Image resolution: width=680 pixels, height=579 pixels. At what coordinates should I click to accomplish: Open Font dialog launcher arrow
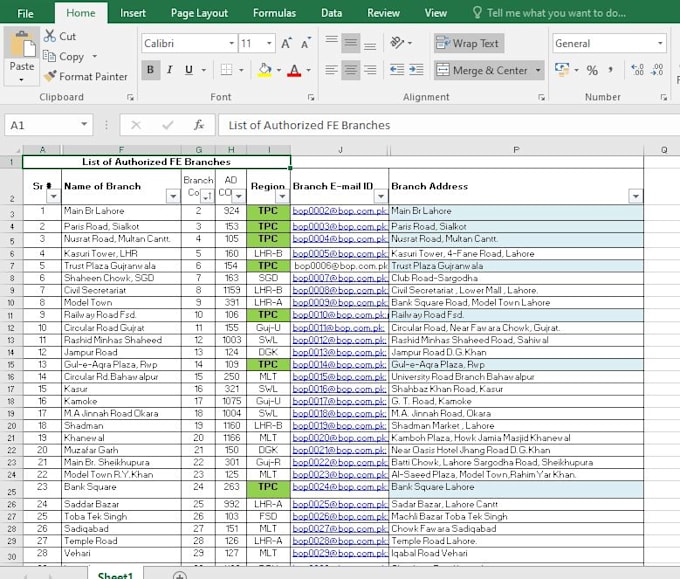[x=311, y=98]
